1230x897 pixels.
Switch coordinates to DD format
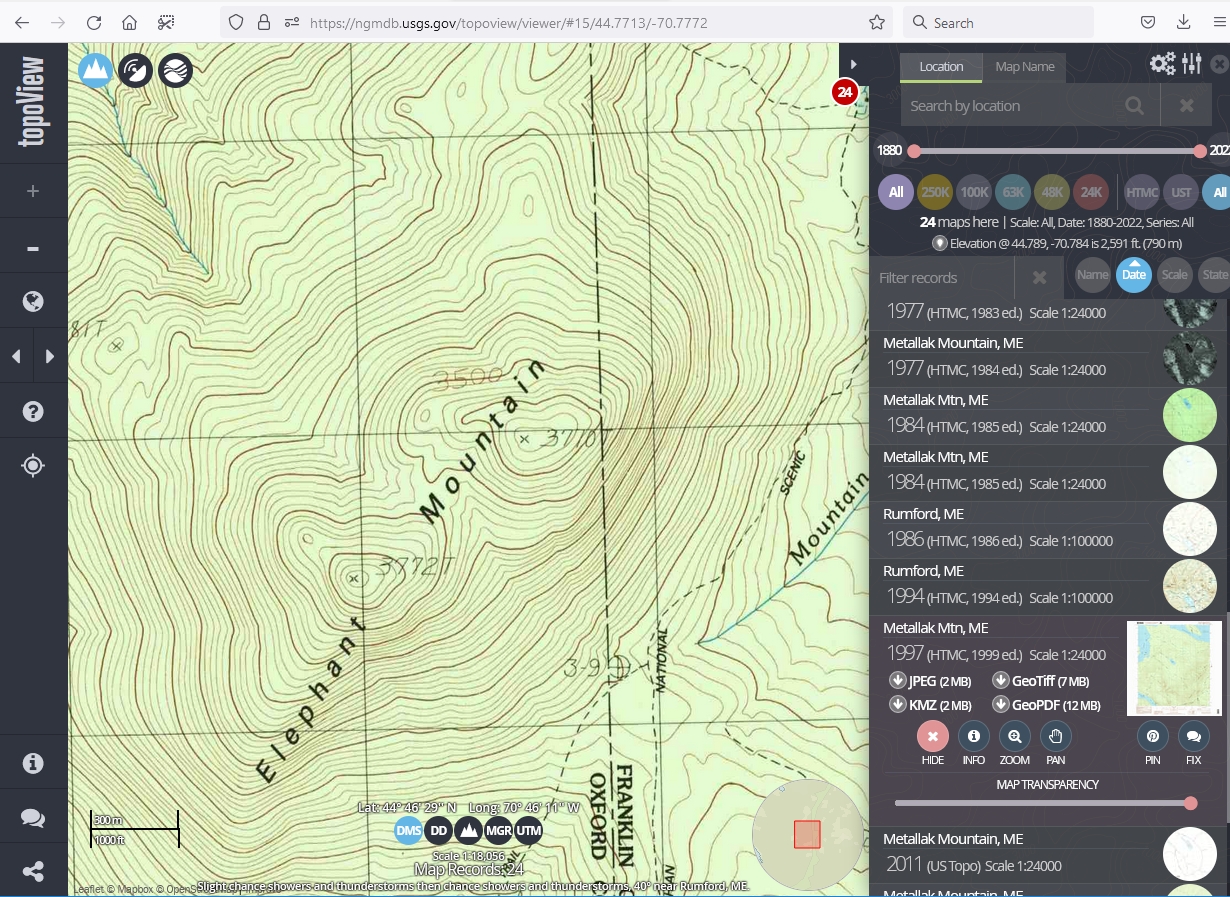point(438,830)
